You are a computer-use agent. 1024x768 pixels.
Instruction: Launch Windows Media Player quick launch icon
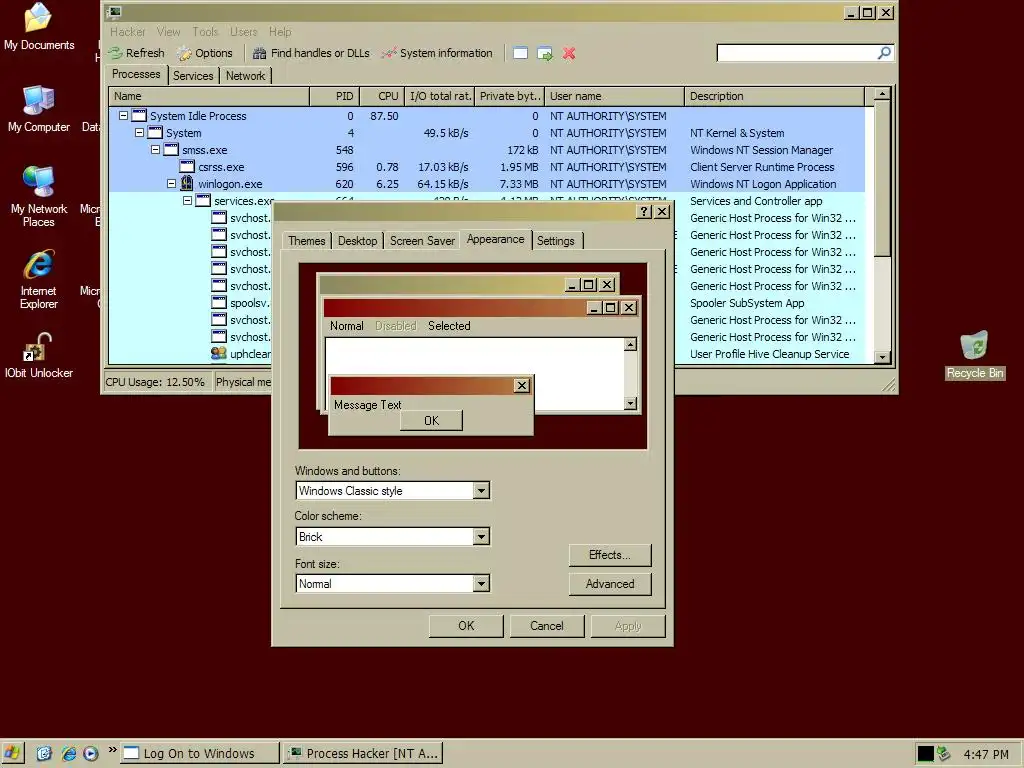tap(91, 753)
